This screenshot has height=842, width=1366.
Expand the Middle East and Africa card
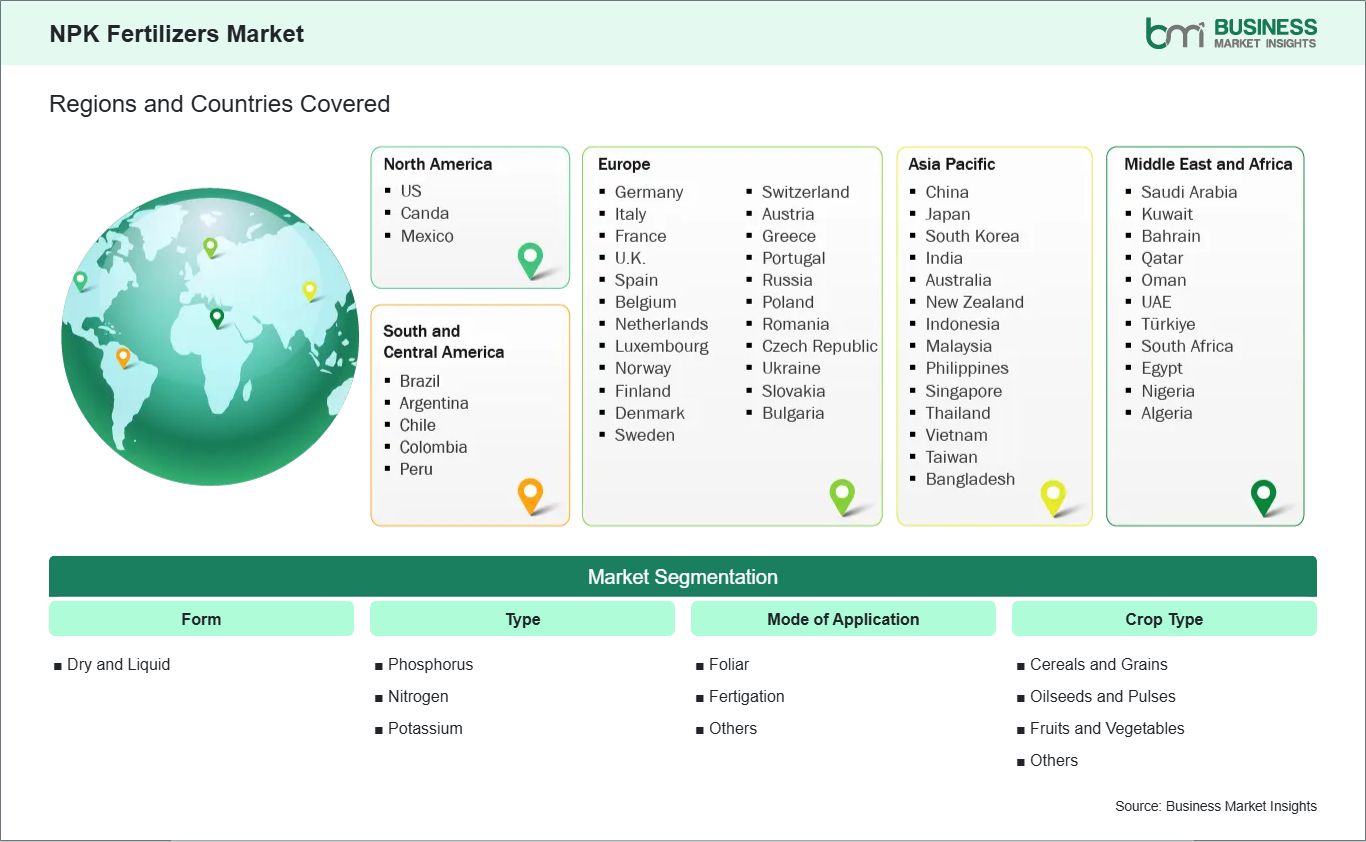click(1204, 335)
